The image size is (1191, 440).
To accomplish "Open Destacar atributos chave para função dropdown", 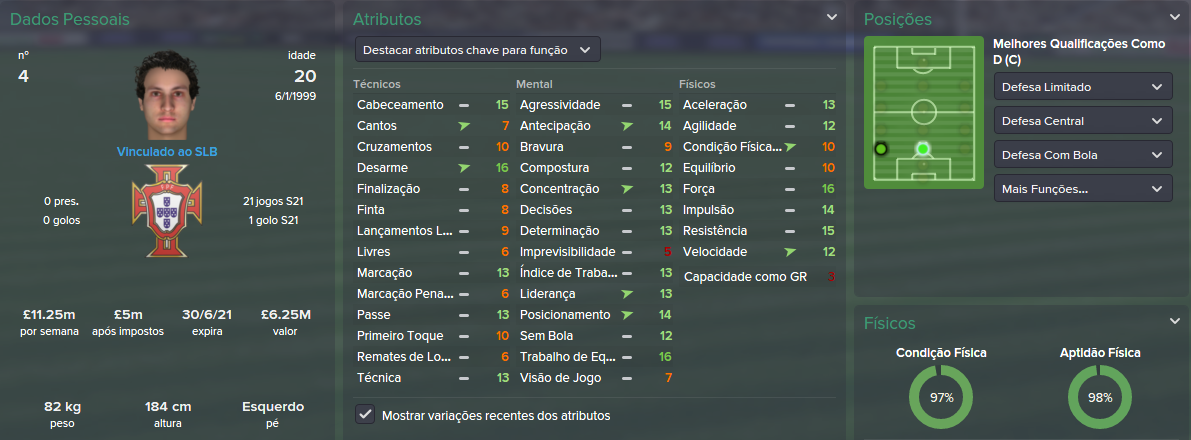I will tap(478, 50).
